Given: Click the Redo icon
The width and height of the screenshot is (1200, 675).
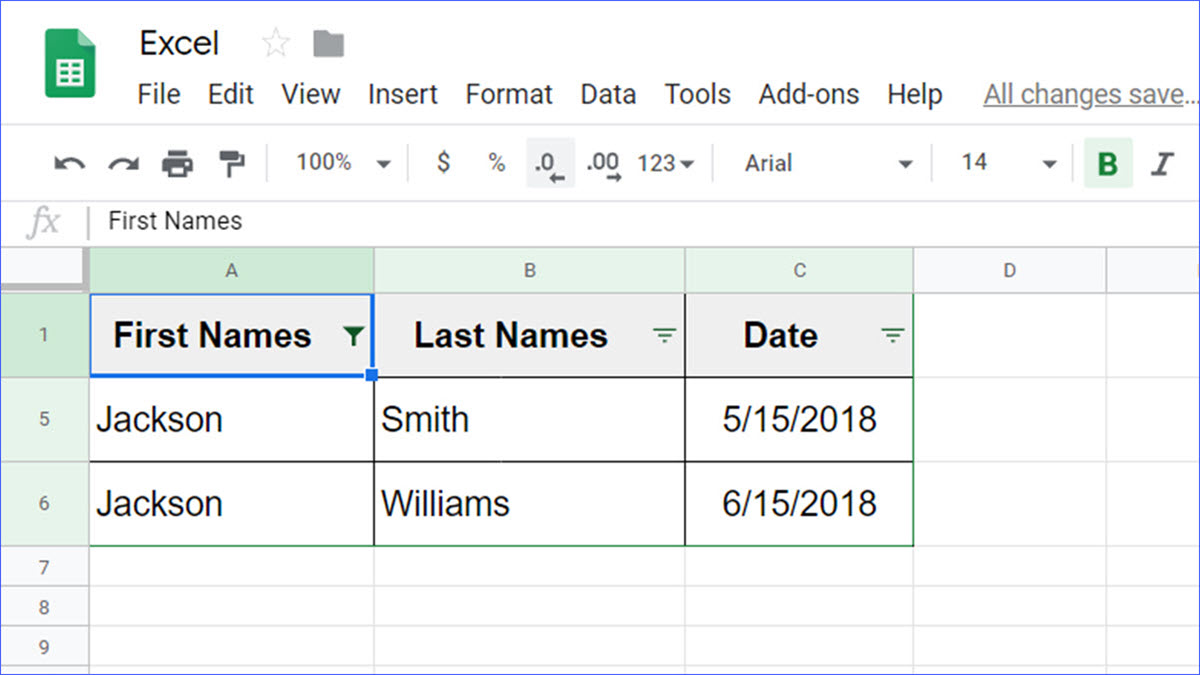Looking at the screenshot, I should coord(122,163).
